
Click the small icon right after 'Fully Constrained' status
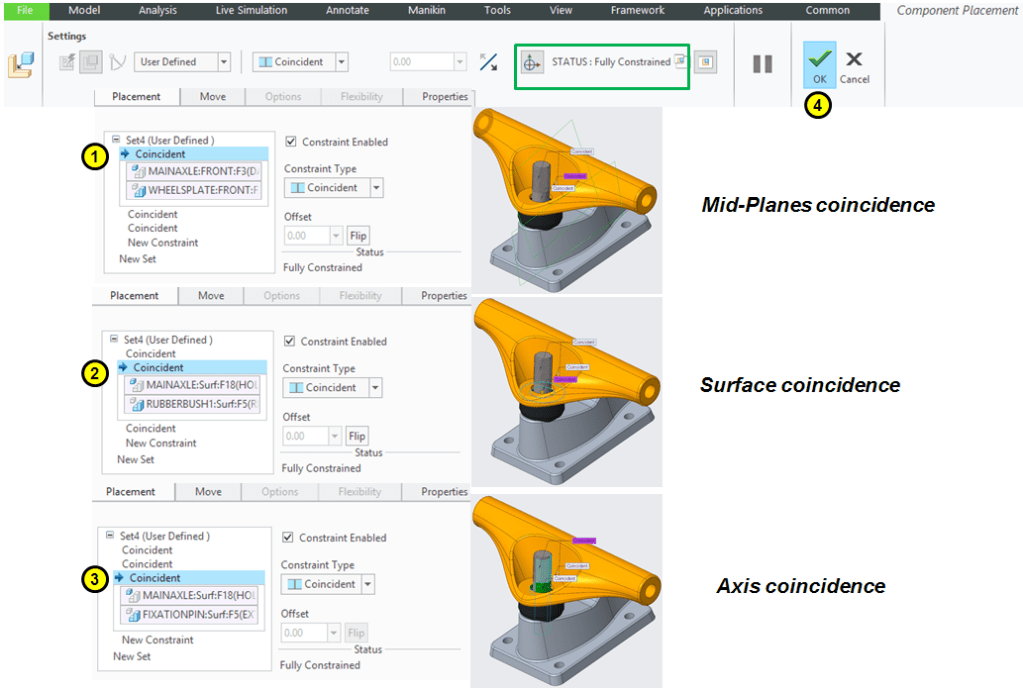680,62
